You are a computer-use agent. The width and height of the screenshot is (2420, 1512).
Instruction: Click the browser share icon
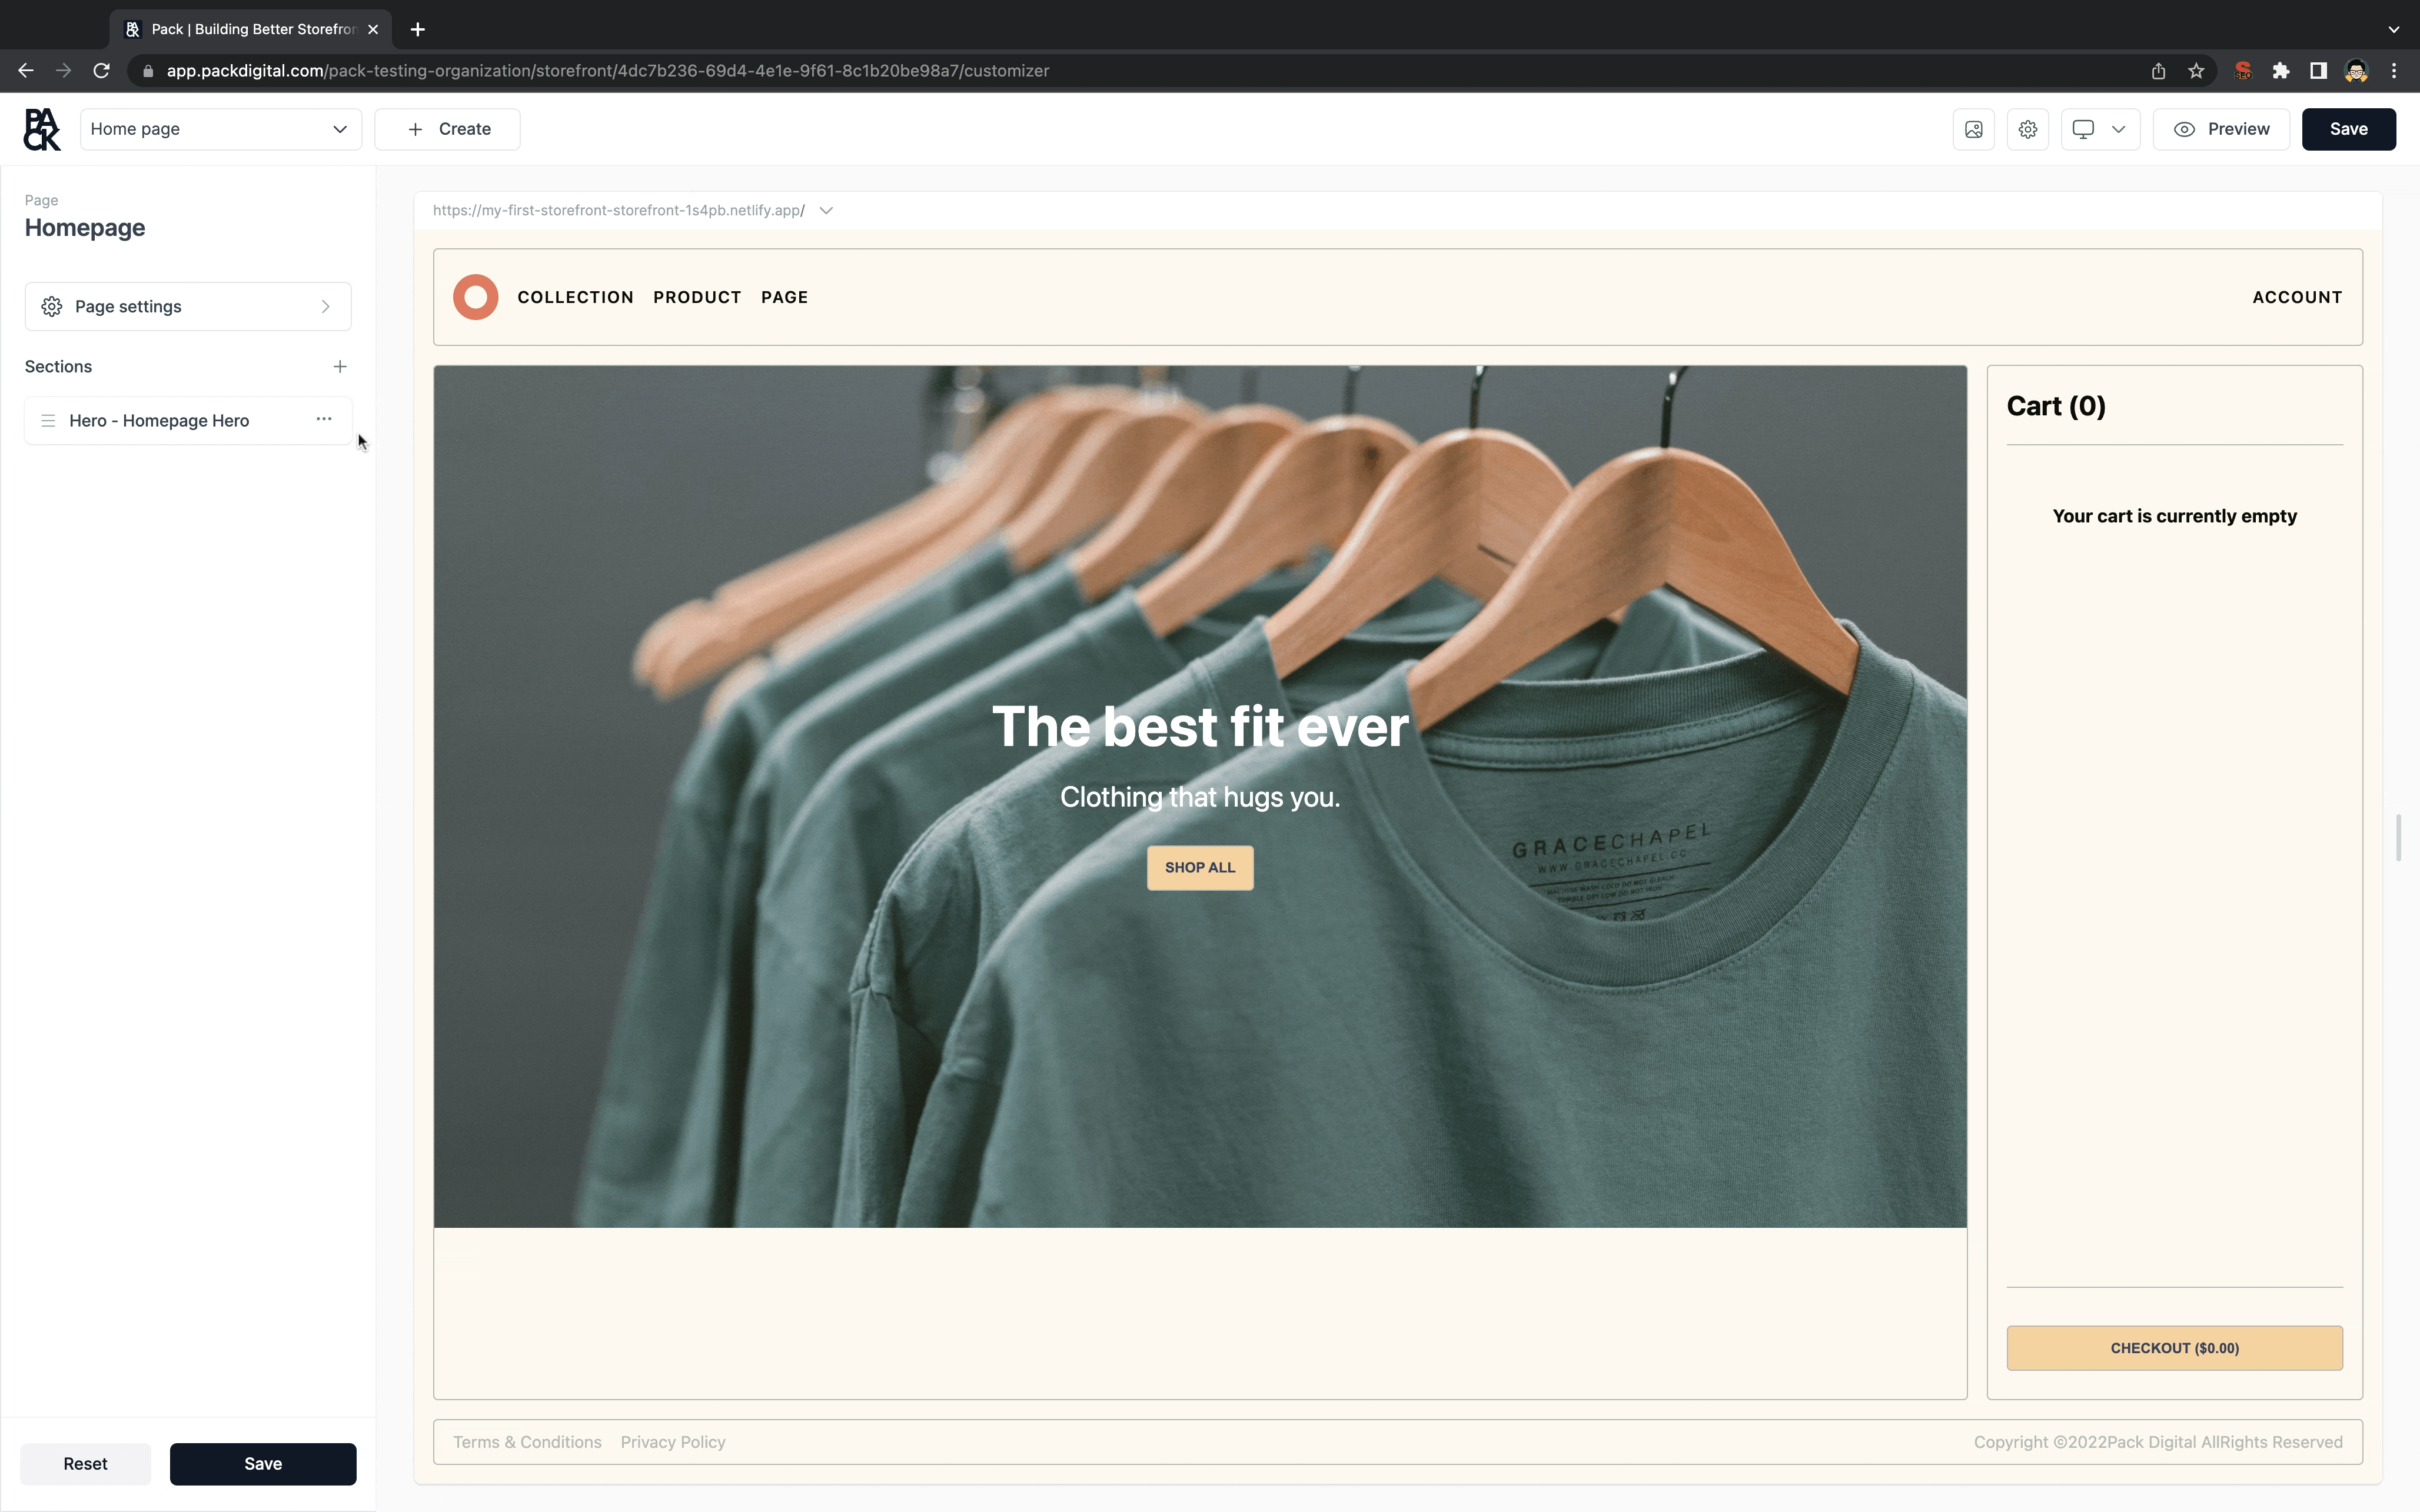2158,70
